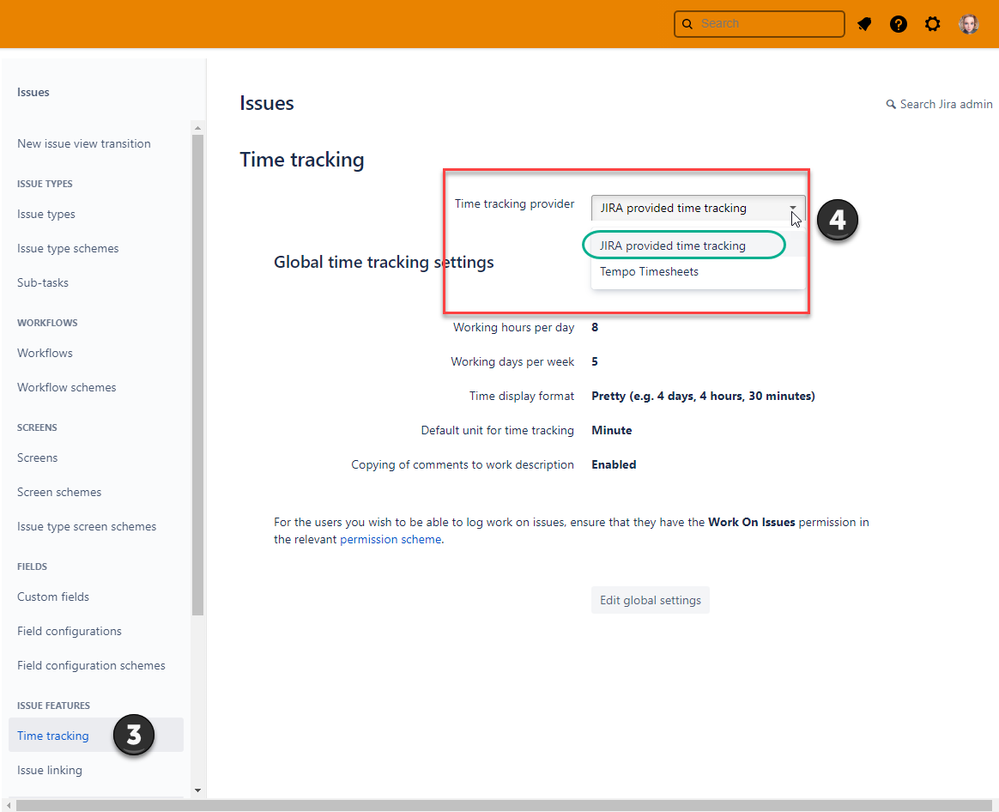This screenshot has width=999, height=812.
Task: Click the Working days per week value 5
Action: (x=594, y=362)
